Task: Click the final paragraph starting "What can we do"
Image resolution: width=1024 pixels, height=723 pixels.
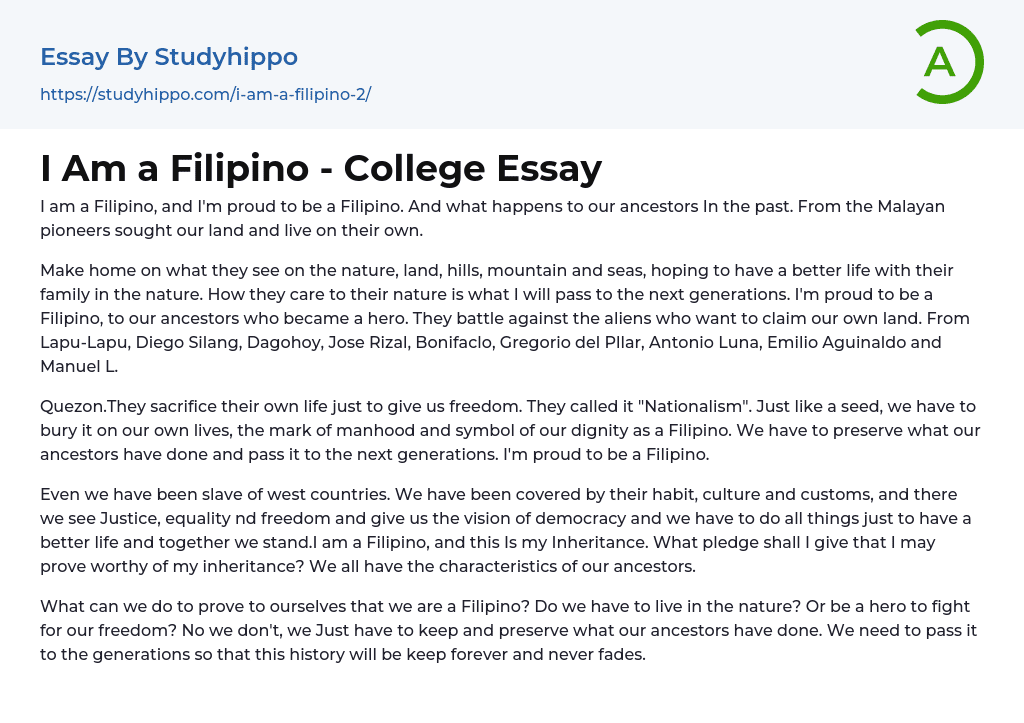Action: (x=504, y=631)
